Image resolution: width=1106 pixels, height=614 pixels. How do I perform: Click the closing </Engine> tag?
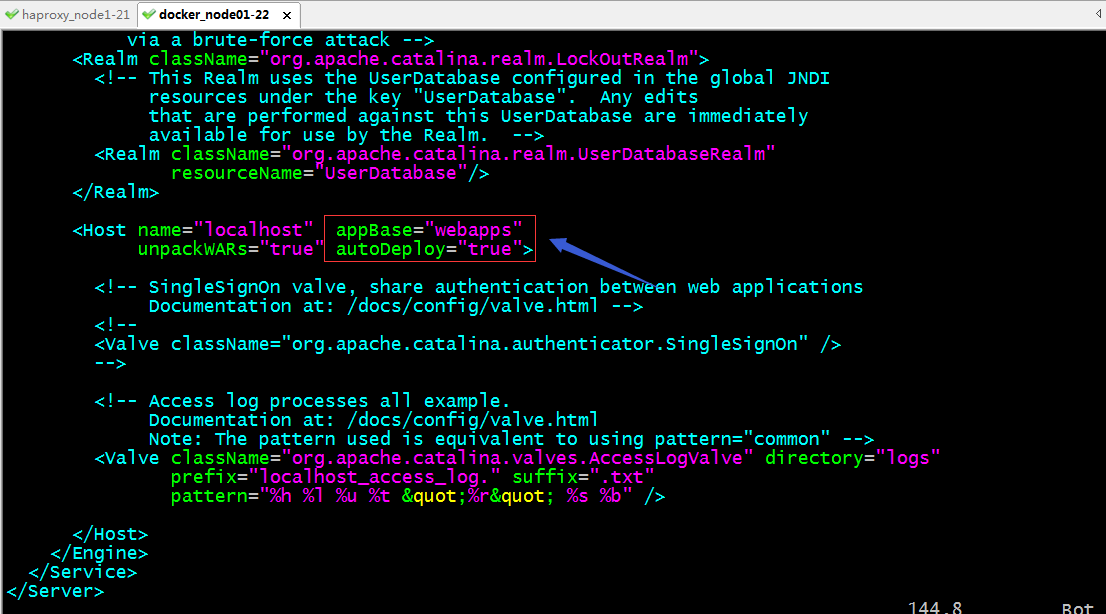coord(99,553)
